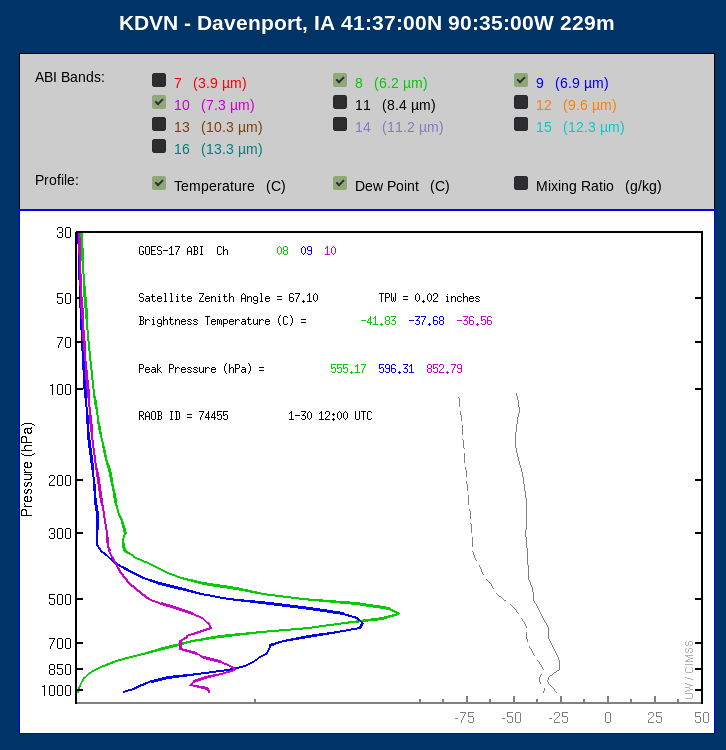The image size is (726, 750).
Task: Click the green '8 (6.2 µm)' label
Action: tap(391, 83)
